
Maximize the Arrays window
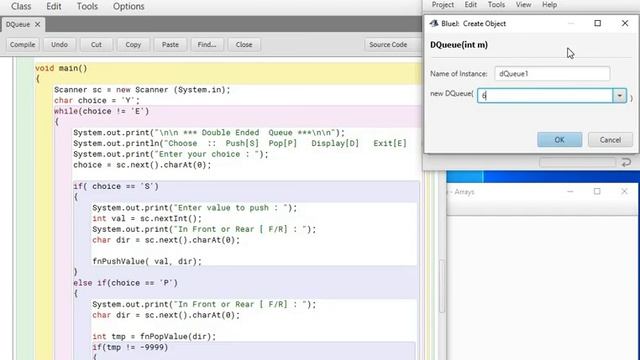(597, 191)
